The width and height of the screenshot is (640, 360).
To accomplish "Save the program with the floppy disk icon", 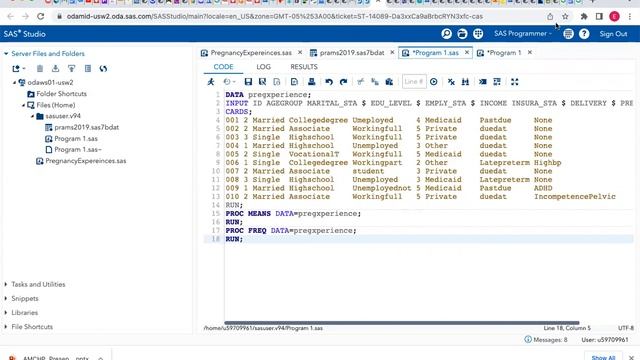I will (x=248, y=82).
